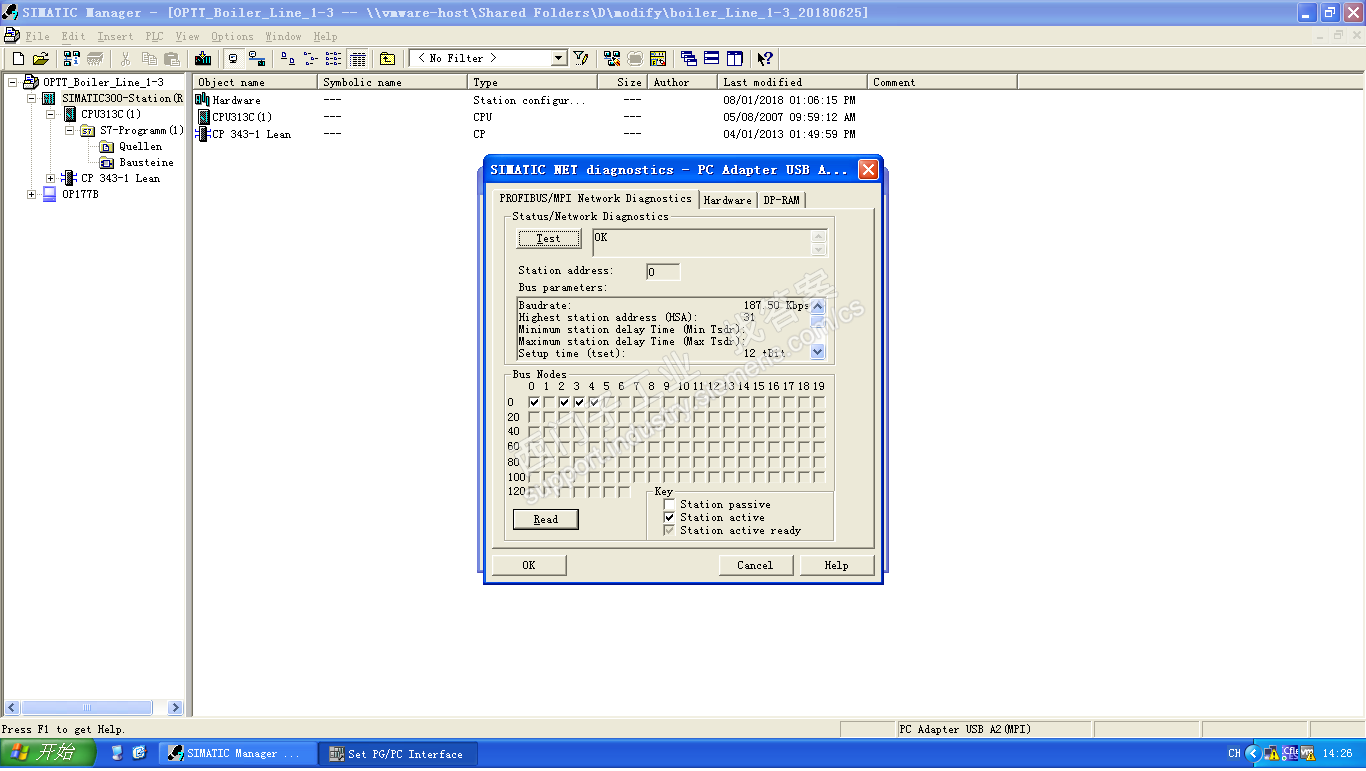Toggle bus node 4 checkbox
Viewport: 1366px width, 771px height.
(594, 402)
